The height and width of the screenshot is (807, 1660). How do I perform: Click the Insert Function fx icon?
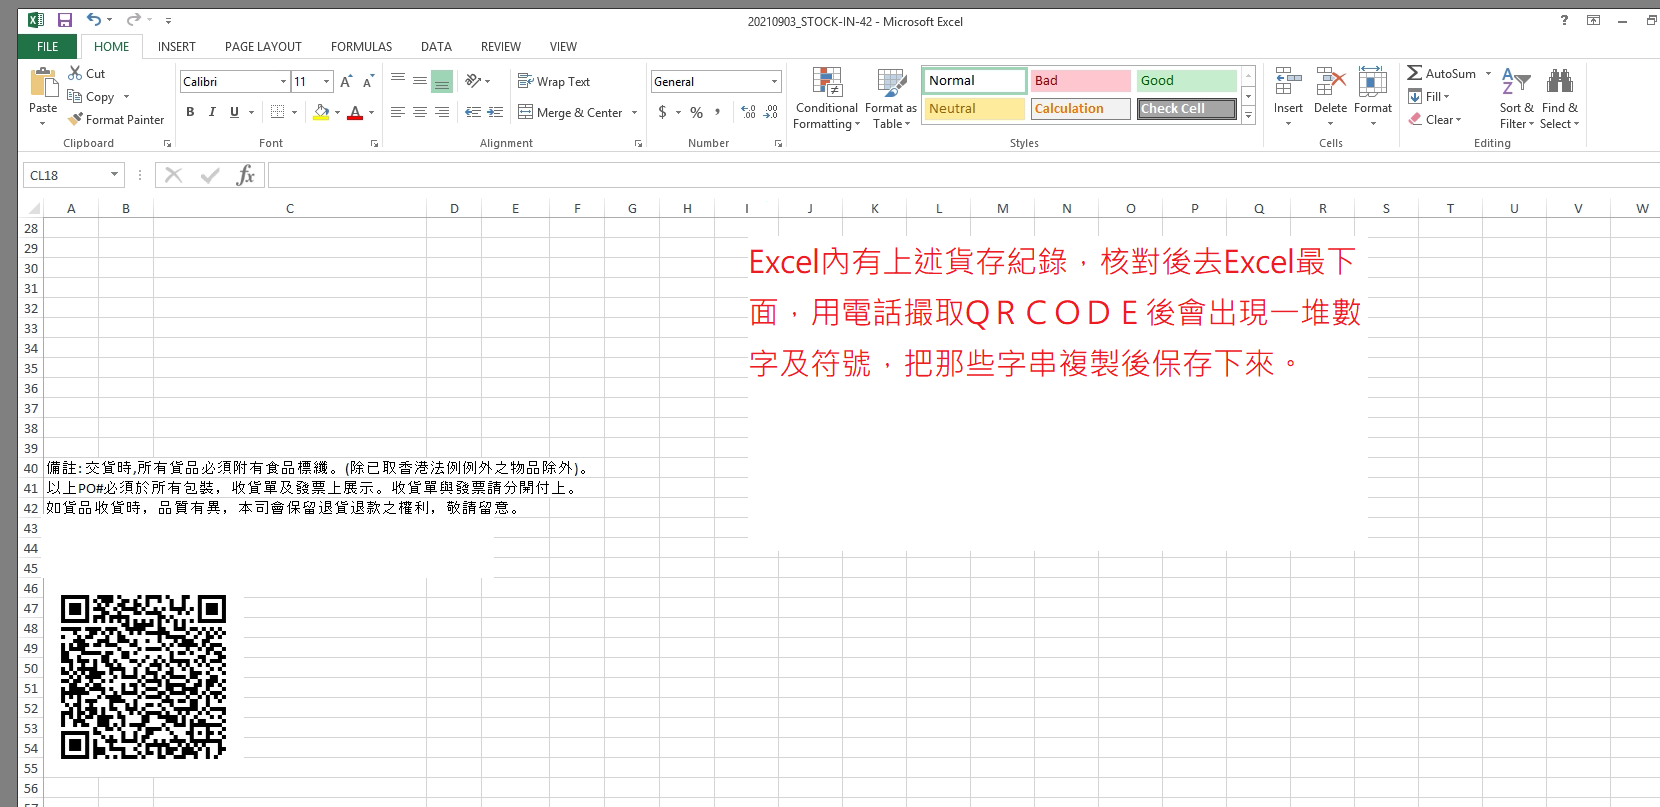[245, 175]
